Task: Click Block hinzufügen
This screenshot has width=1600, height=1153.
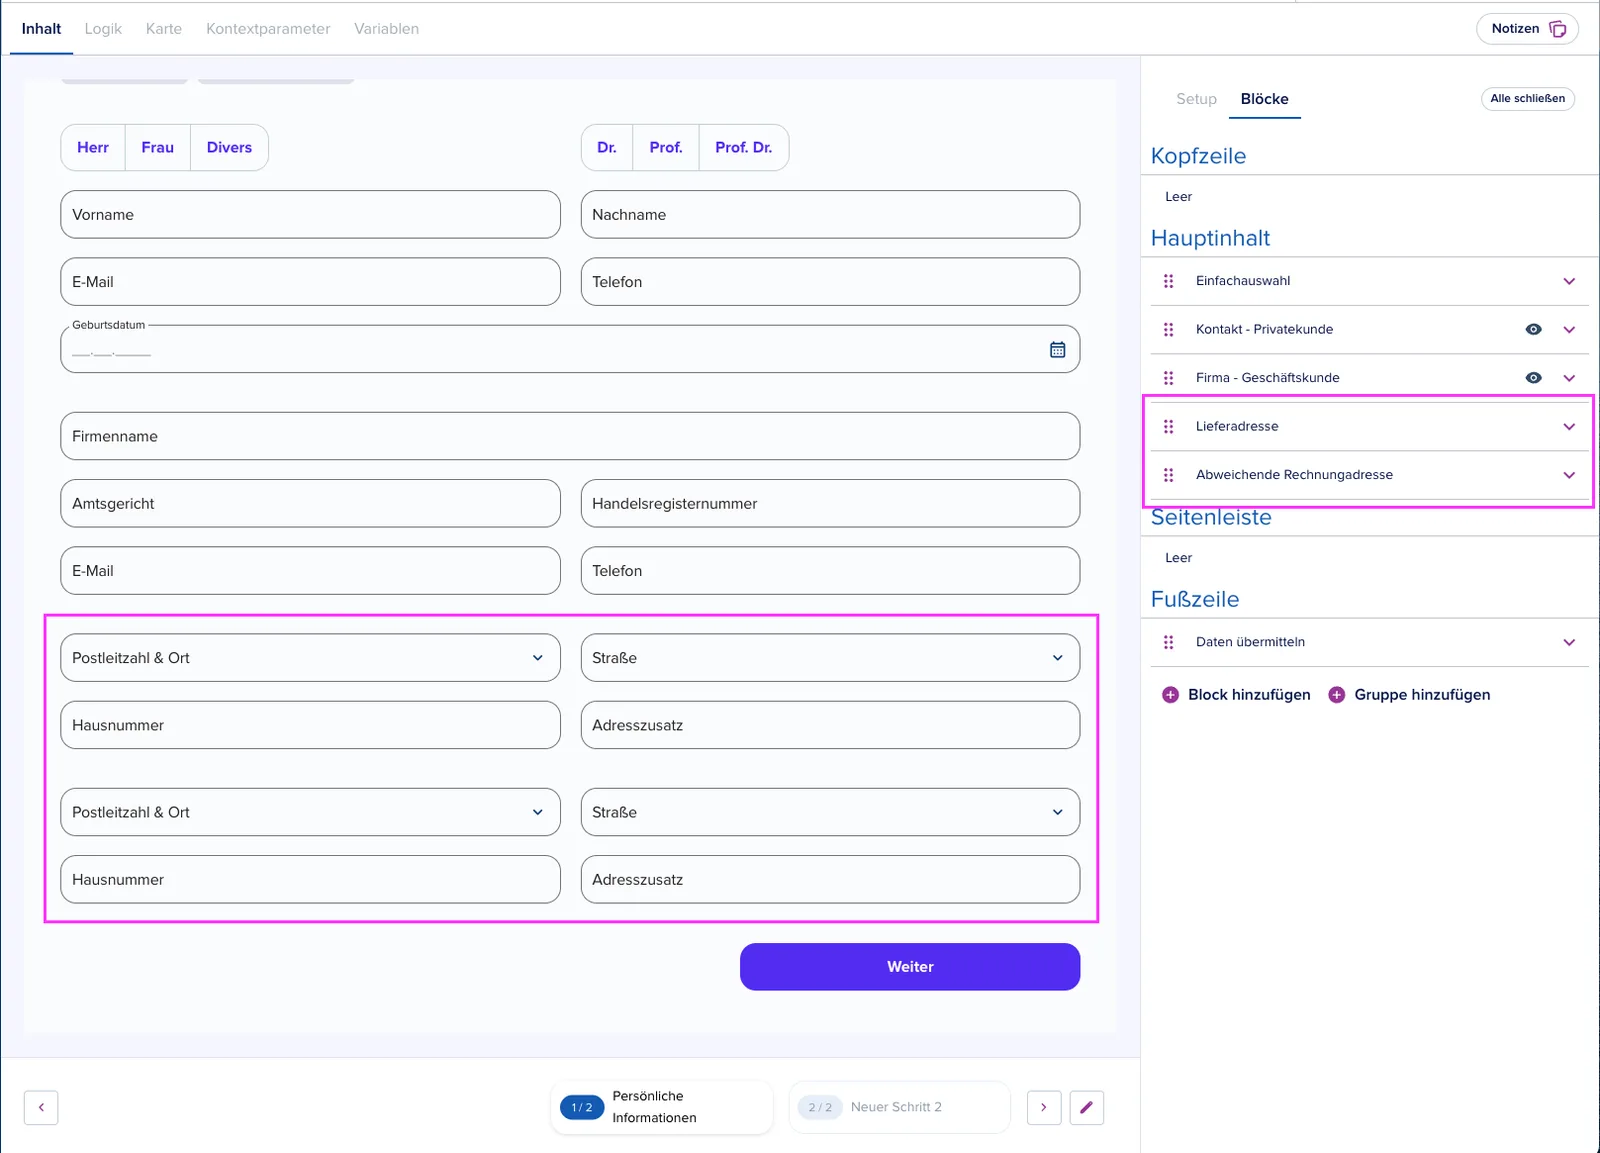Action: (1236, 695)
